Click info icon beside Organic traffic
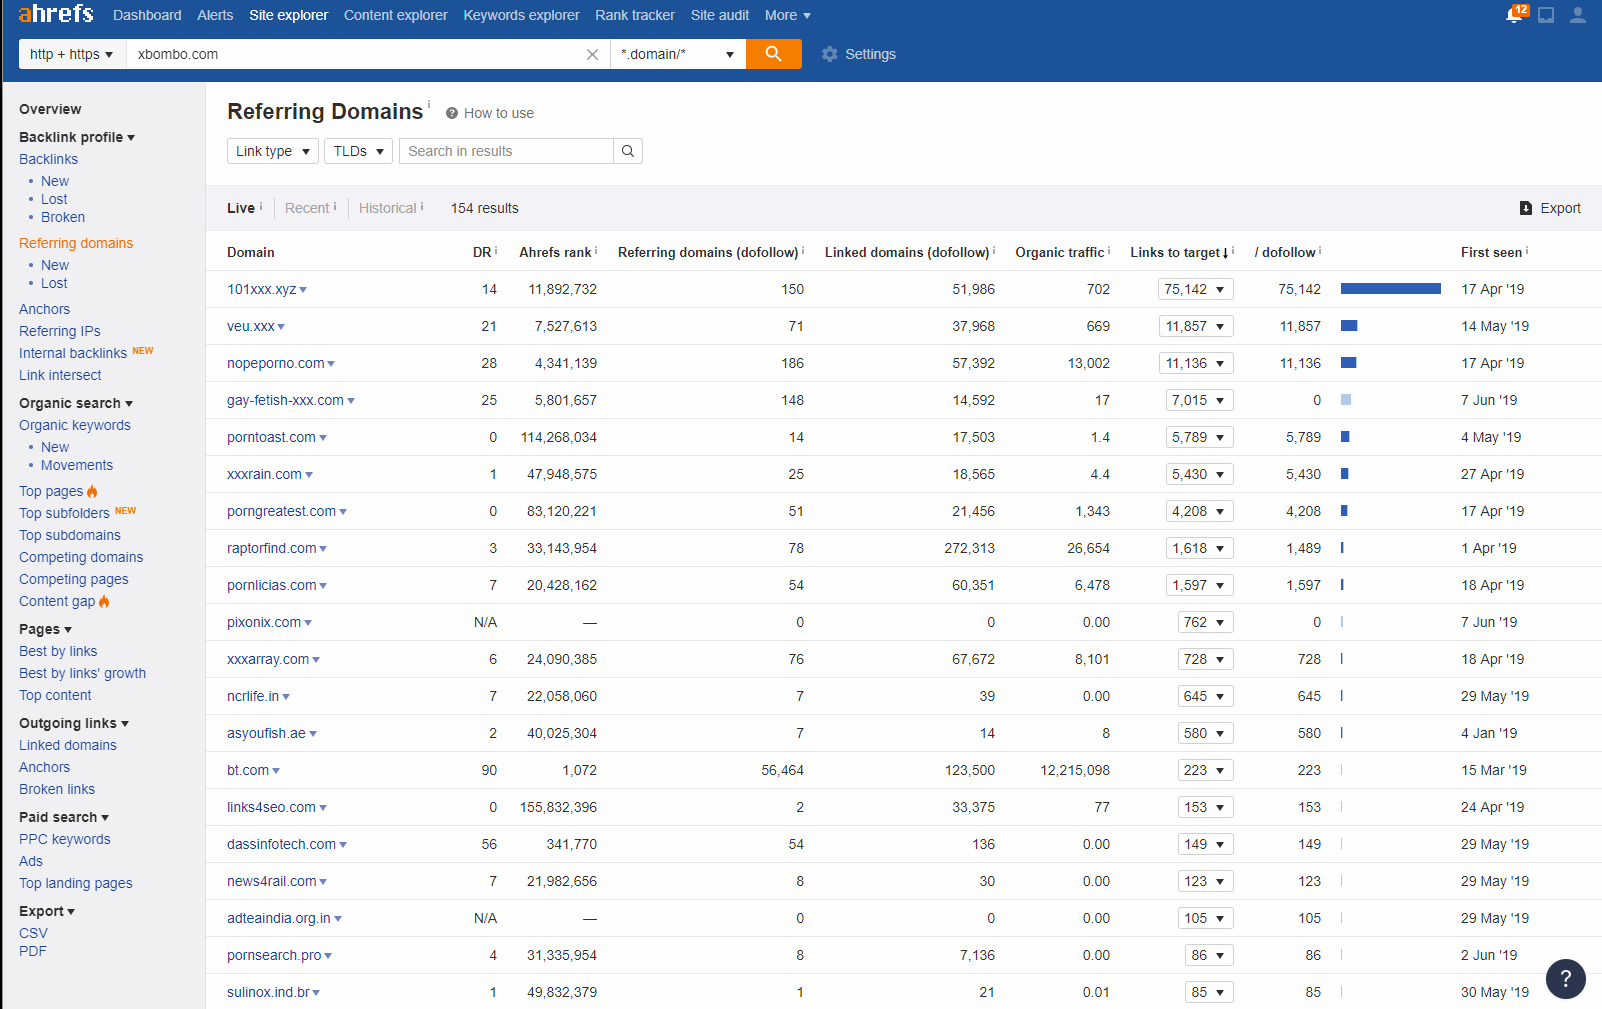The image size is (1602, 1009). click(1109, 250)
